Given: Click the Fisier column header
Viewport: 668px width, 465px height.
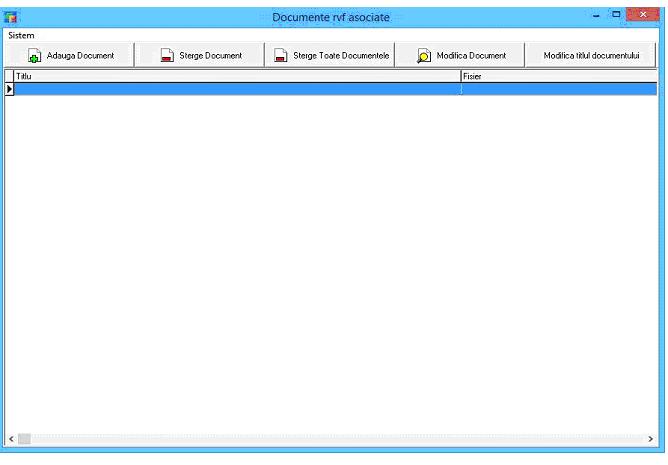Looking at the screenshot, I should [557, 76].
